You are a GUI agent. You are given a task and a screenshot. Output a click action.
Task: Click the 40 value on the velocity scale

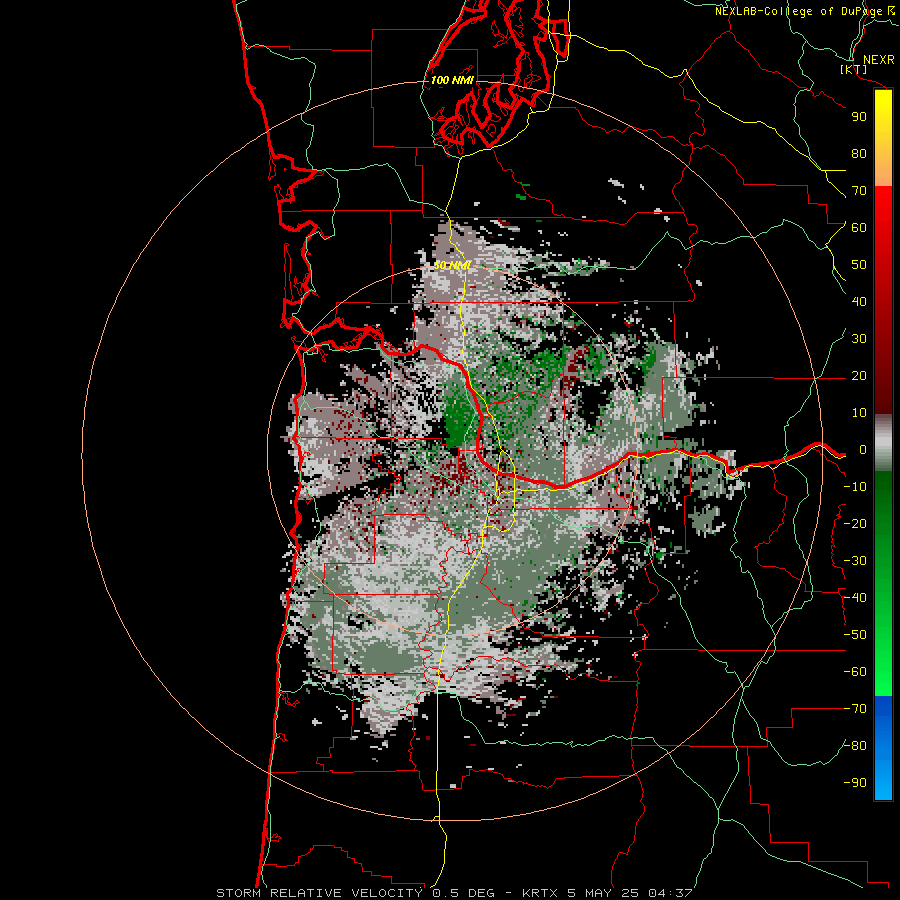click(859, 302)
